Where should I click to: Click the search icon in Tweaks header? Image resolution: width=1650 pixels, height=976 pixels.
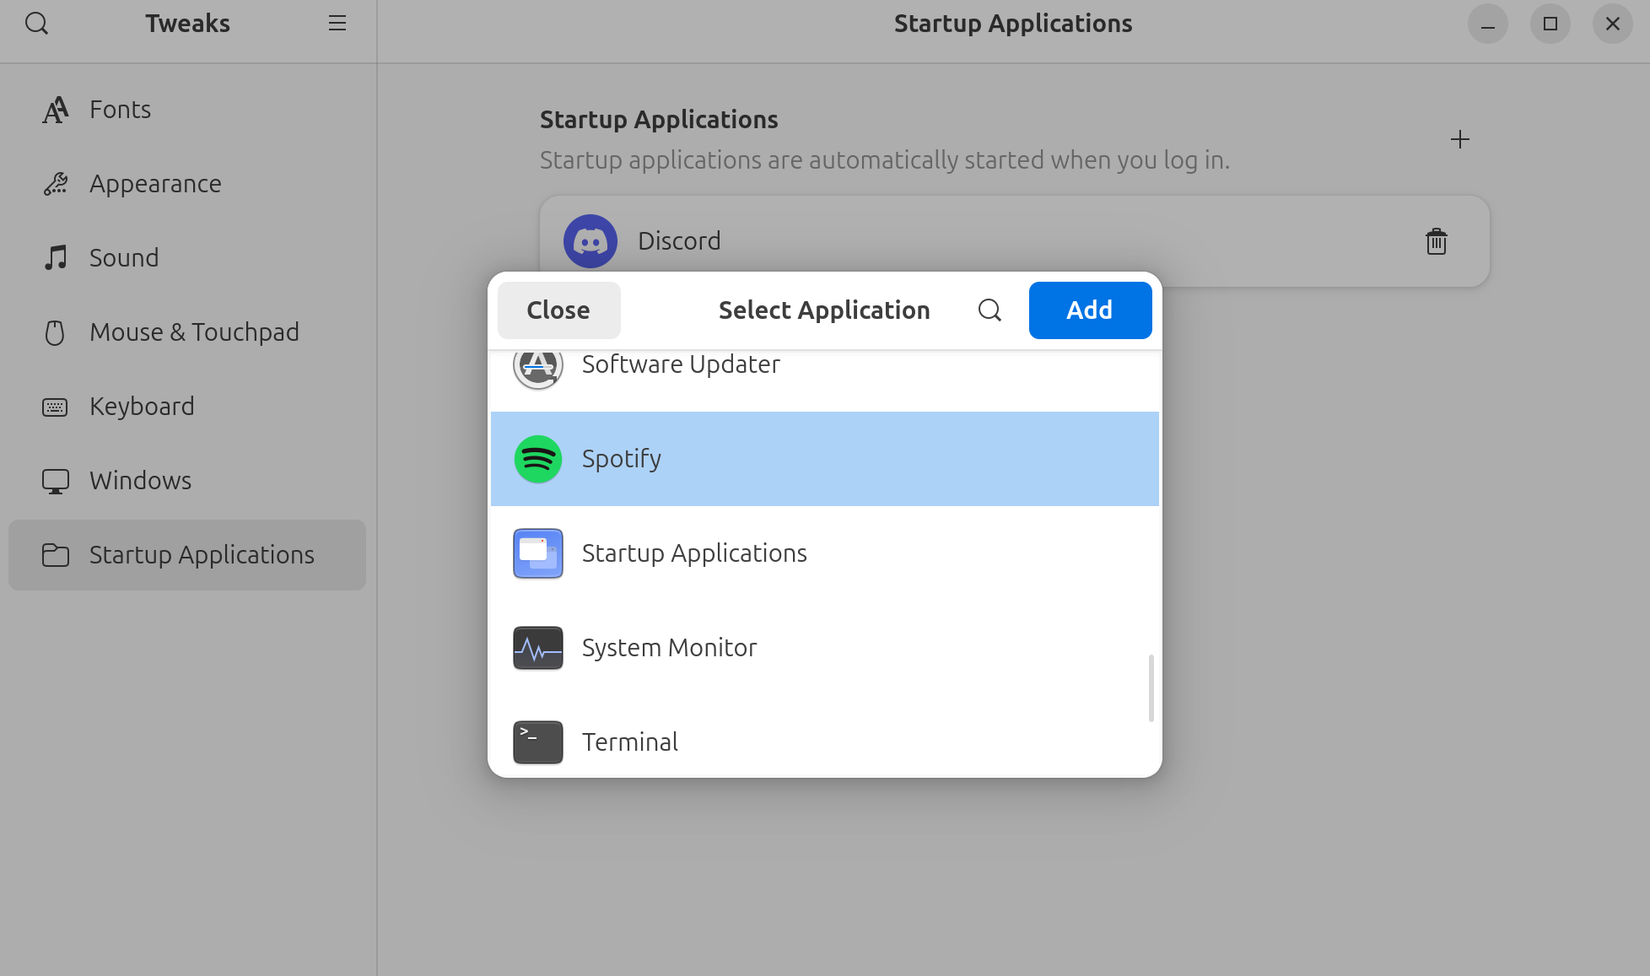[36, 22]
